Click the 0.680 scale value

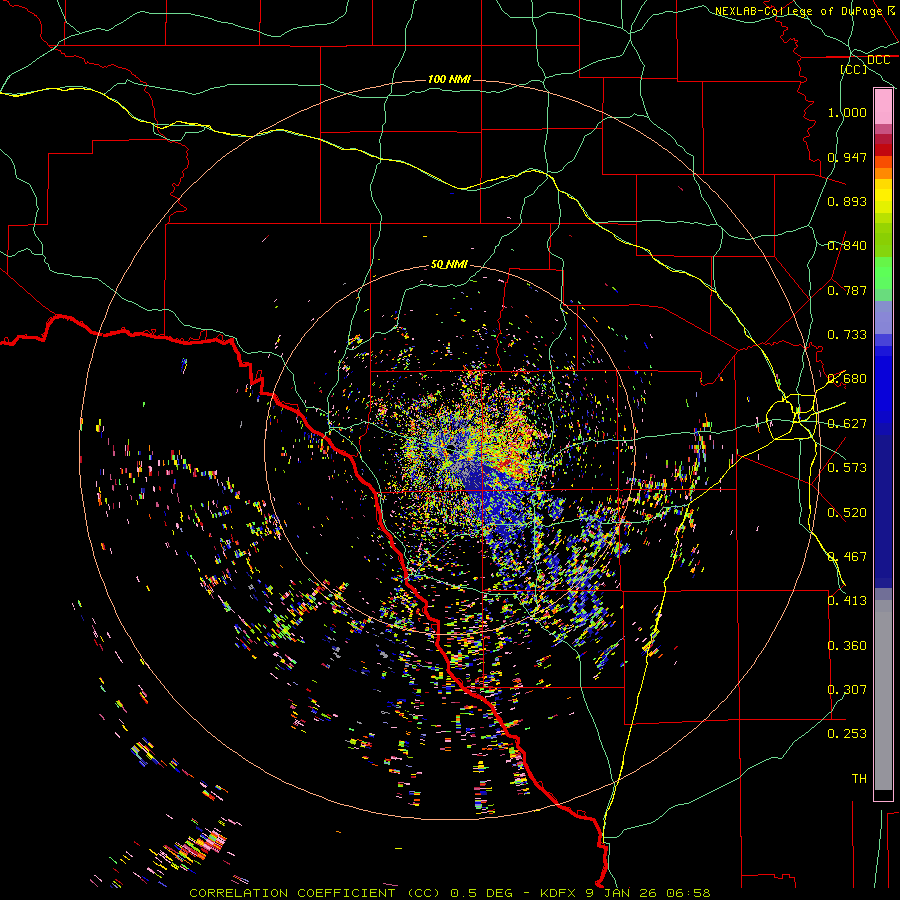[x=847, y=379]
